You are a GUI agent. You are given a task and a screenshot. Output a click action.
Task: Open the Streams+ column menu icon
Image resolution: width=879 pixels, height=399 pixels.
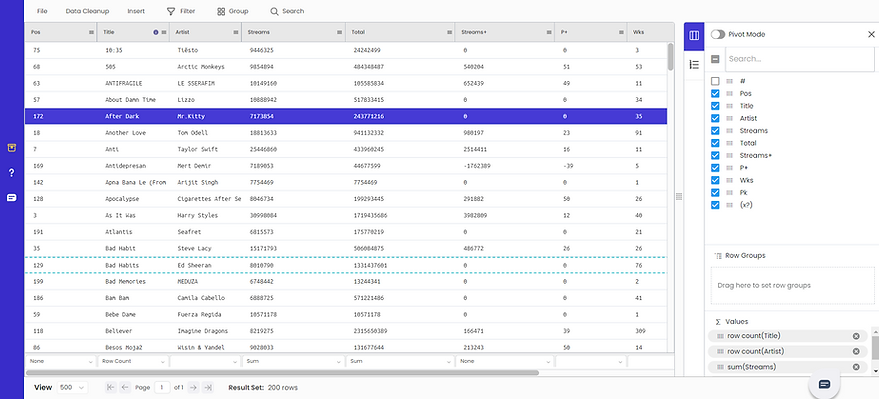(549, 33)
